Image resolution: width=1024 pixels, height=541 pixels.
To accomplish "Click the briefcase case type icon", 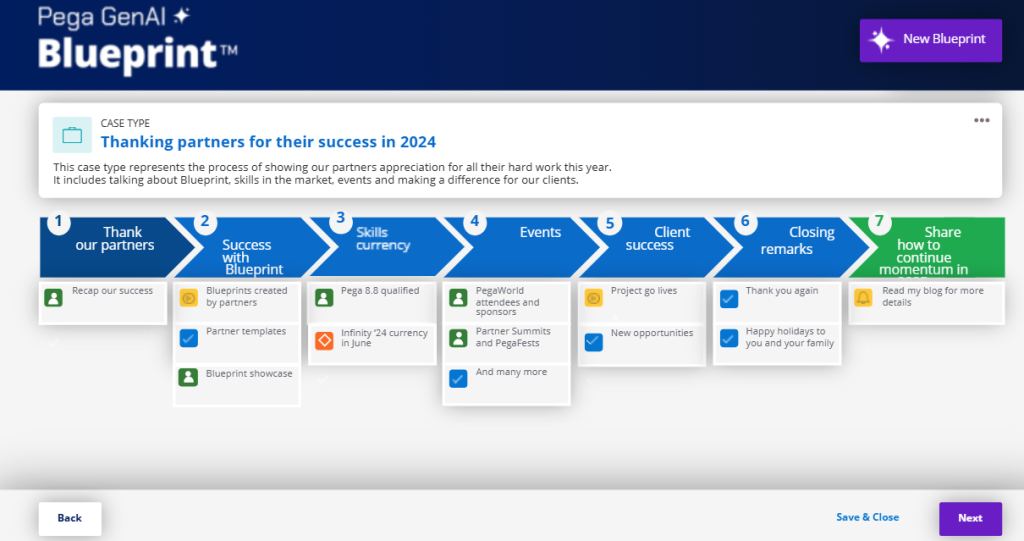I will coord(72,135).
